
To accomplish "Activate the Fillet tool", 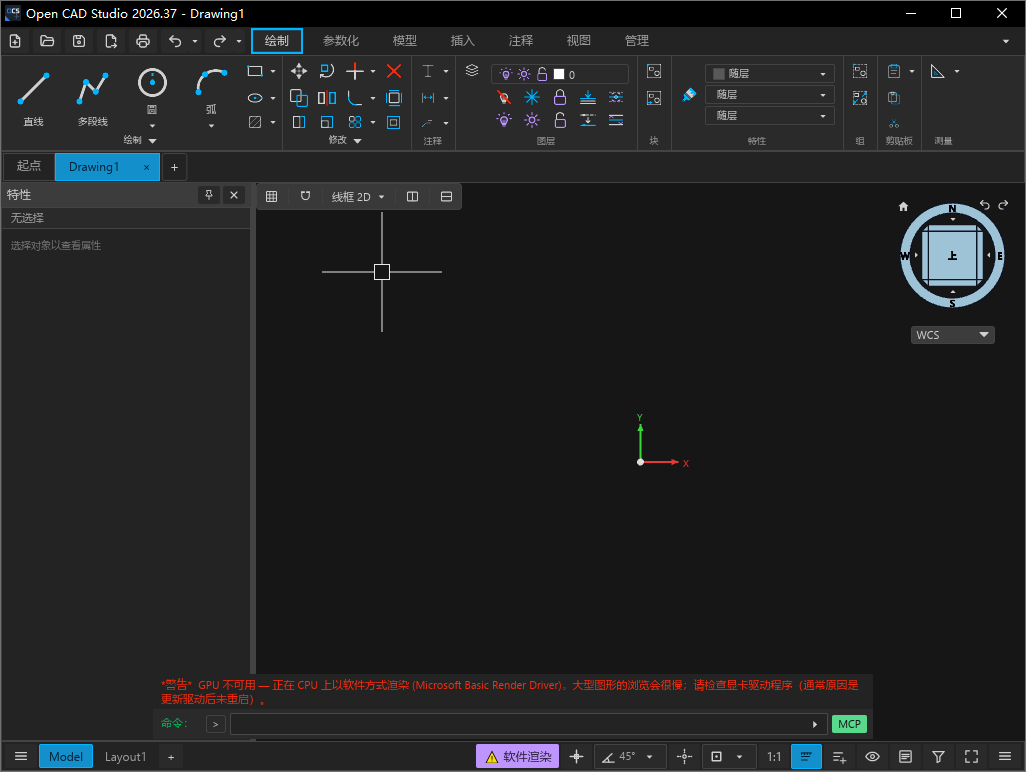I will 355,98.
